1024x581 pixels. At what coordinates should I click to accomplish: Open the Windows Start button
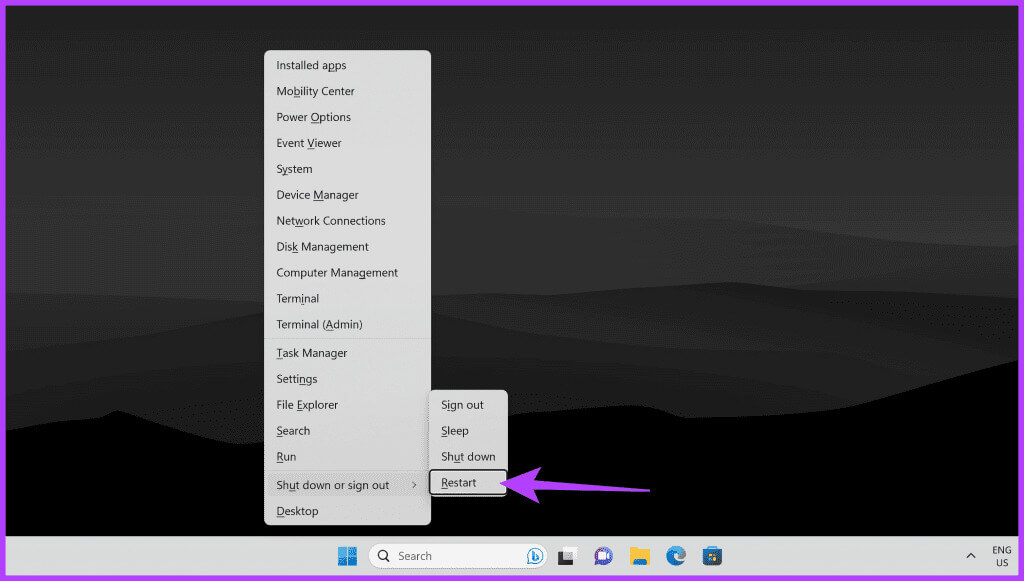347,556
